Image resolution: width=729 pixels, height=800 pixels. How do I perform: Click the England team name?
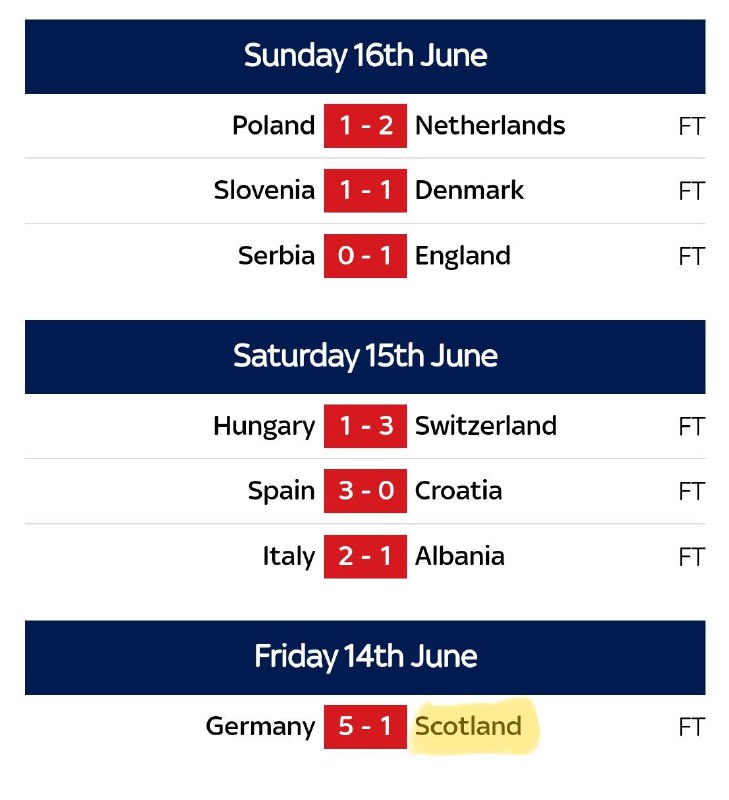point(463,256)
